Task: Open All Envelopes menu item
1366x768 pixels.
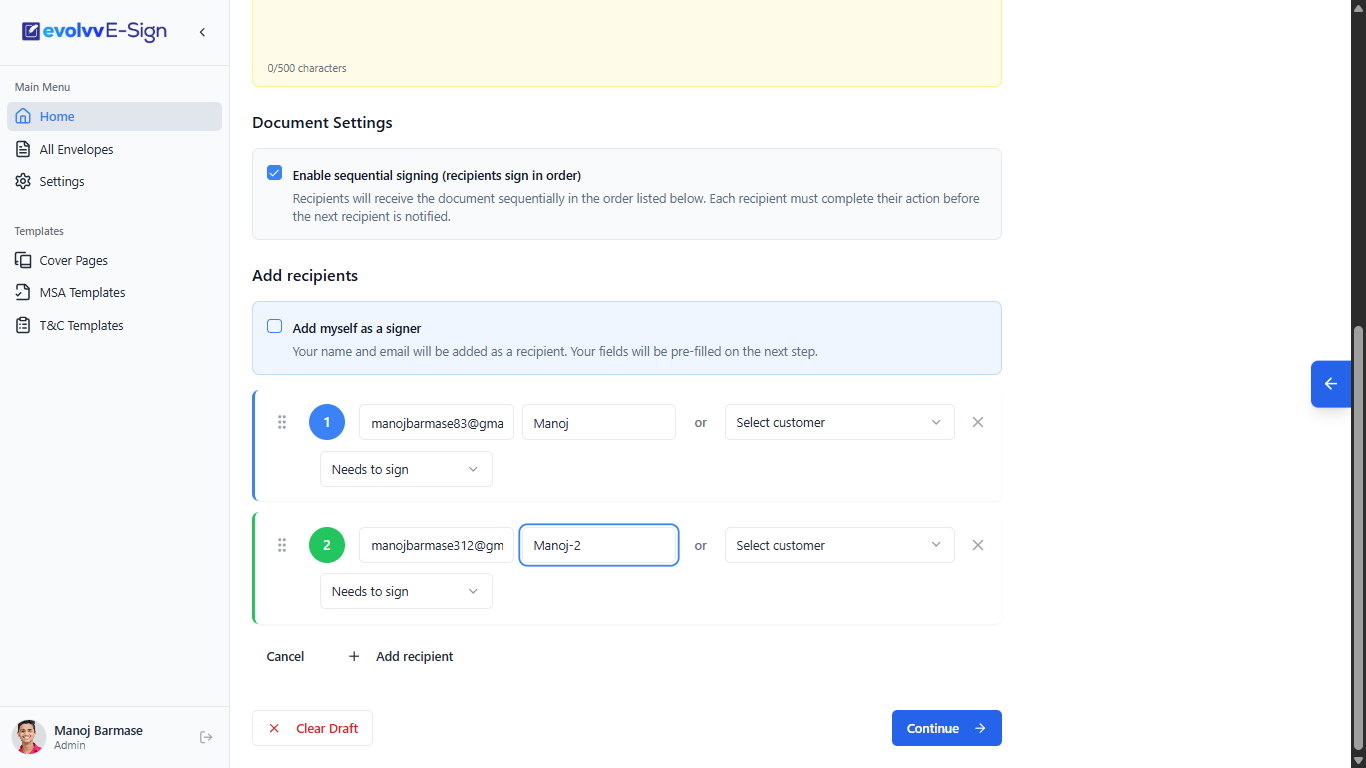Action: click(x=114, y=149)
